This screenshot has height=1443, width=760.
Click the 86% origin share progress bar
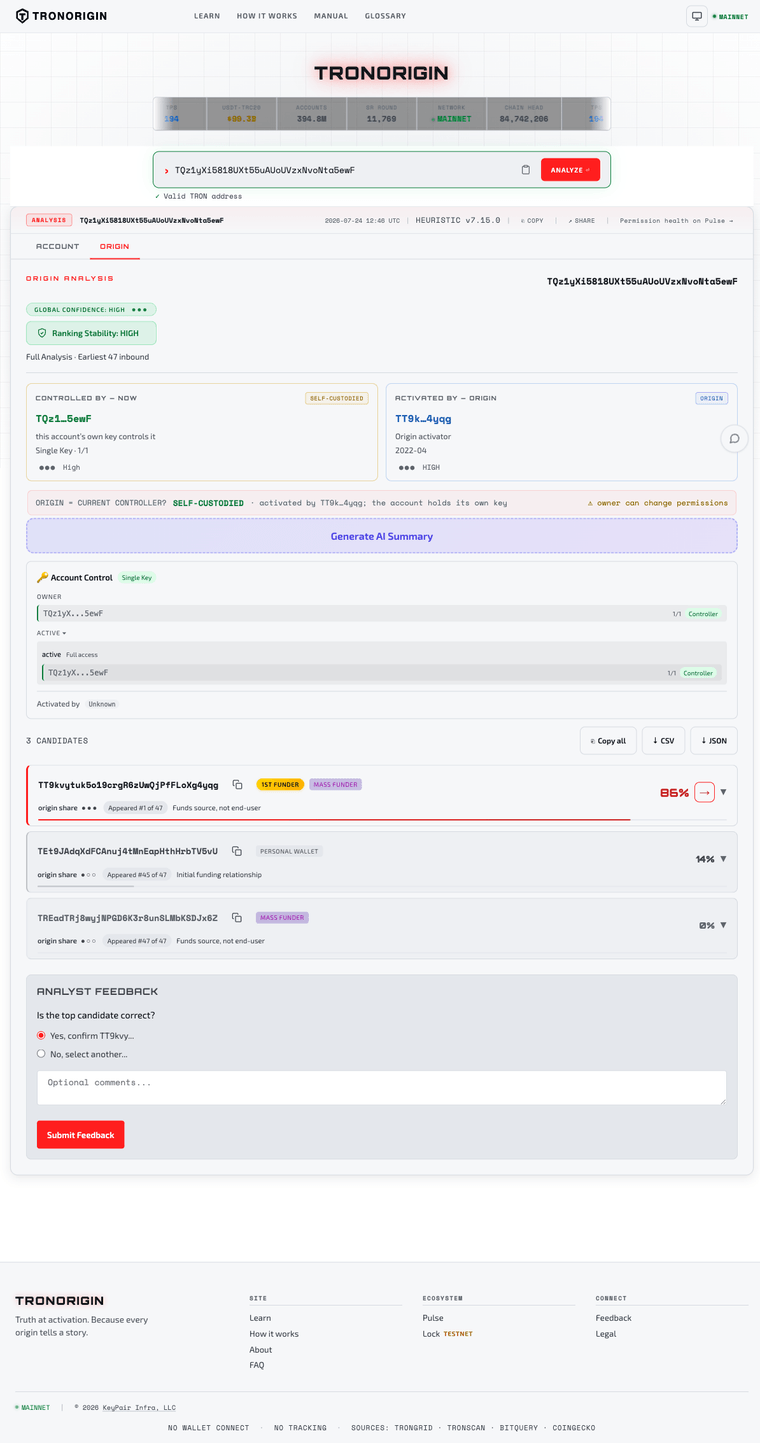pyautogui.click(x=382, y=819)
